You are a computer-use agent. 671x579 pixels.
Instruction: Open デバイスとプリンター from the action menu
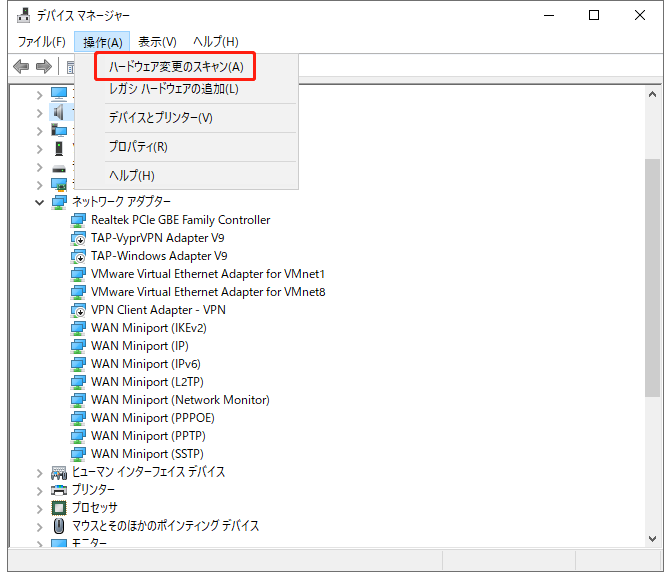pyautogui.click(x=160, y=118)
